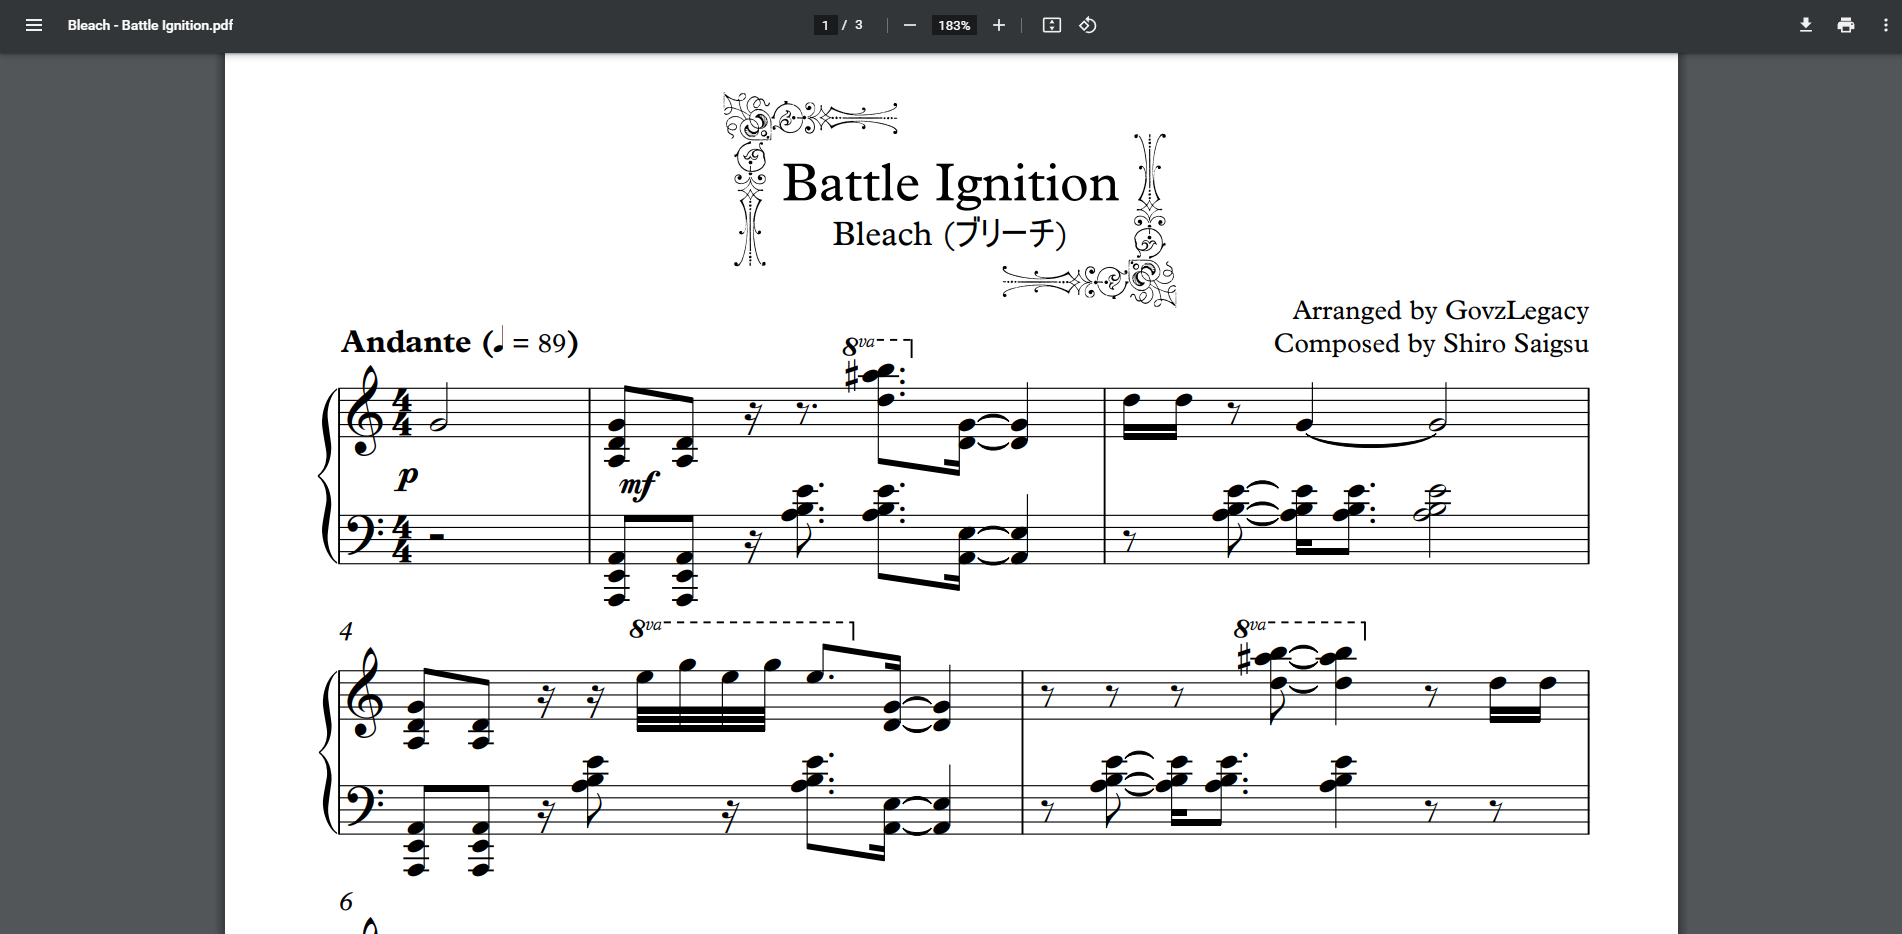The width and height of the screenshot is (1902, 934).
Task: Click the 'Bleach (ブリーチ)' subtitle text
Action: [949, 234]
